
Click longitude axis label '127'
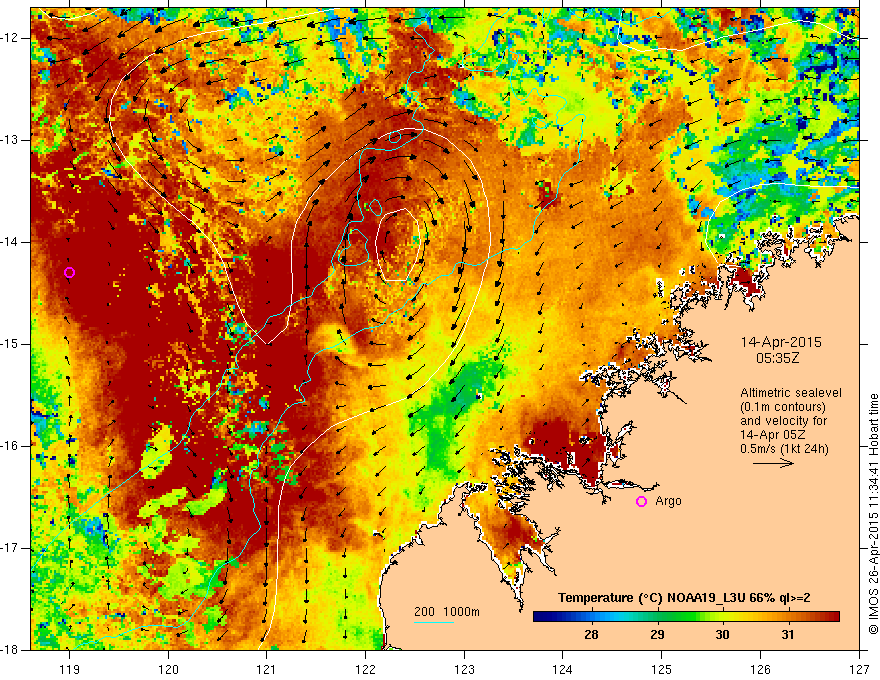[859, 669]
